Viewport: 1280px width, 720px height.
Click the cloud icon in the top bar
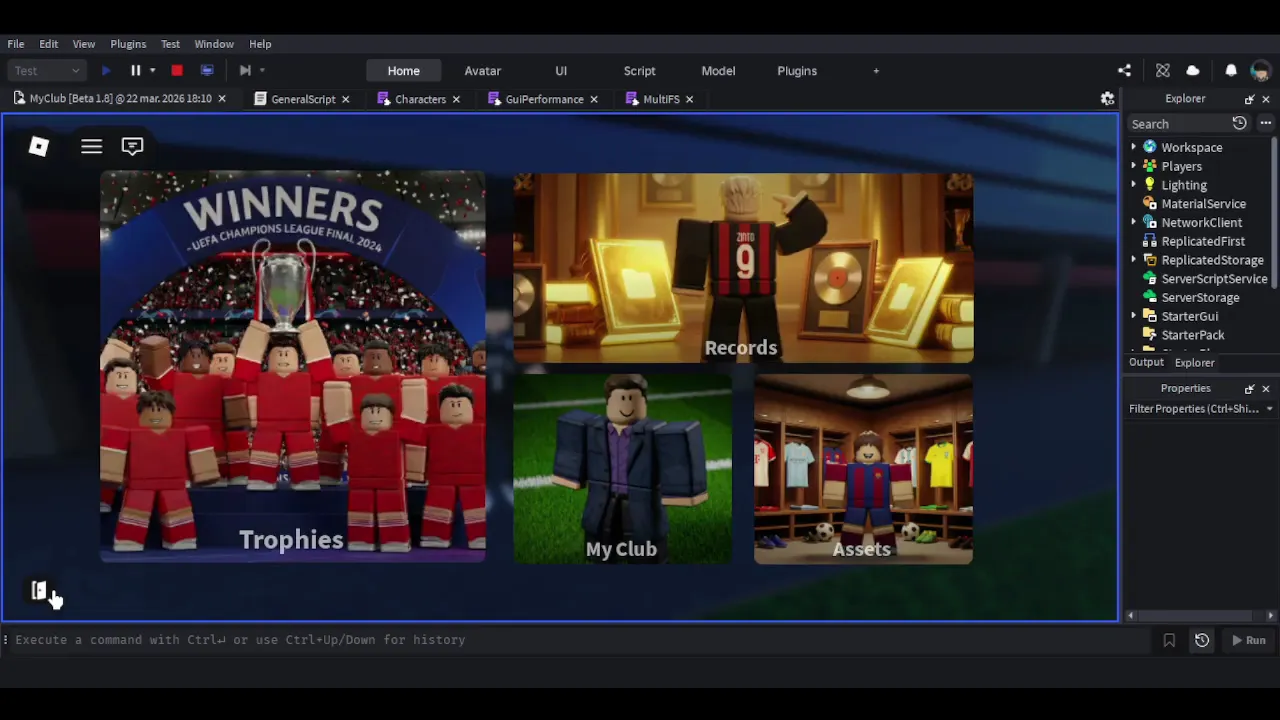1193,71
